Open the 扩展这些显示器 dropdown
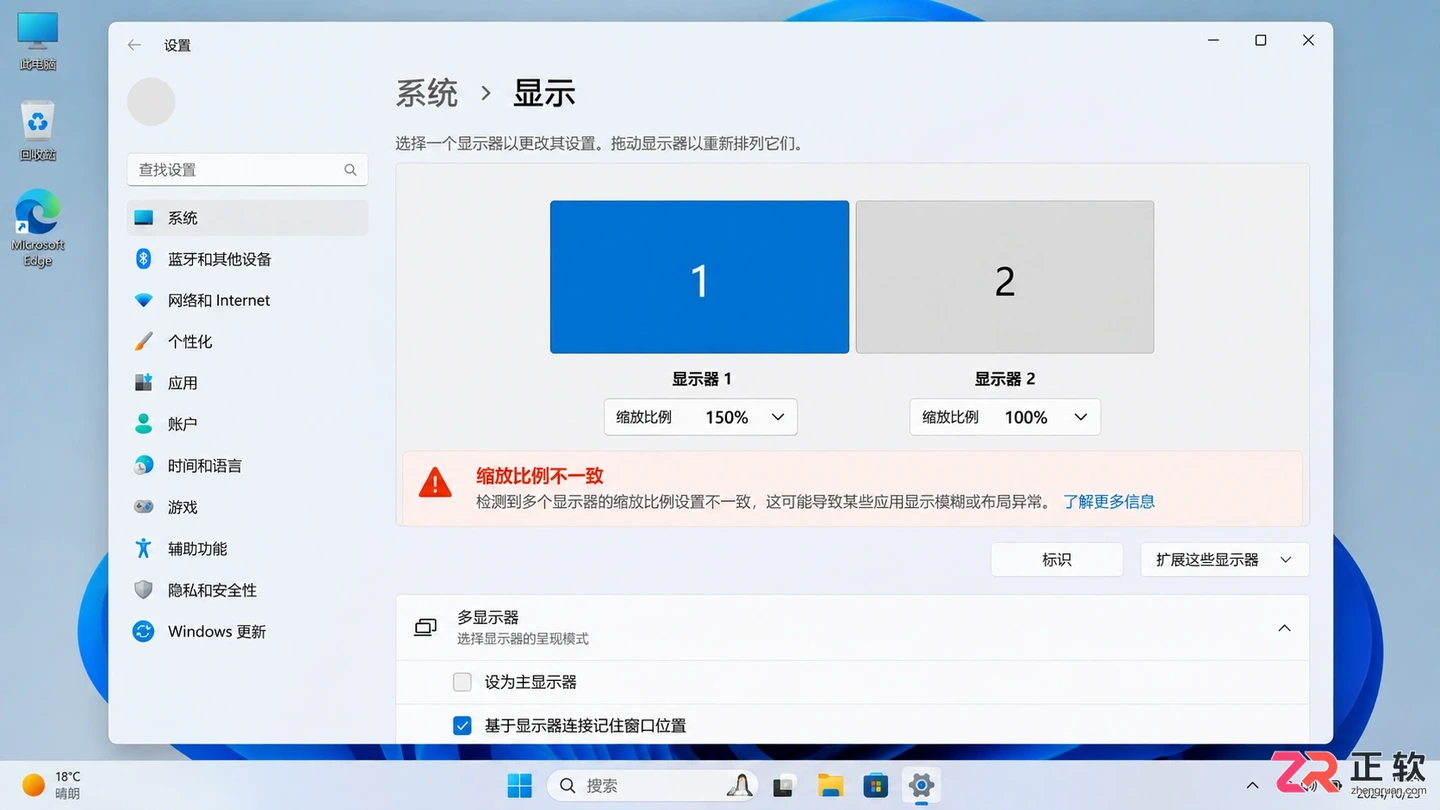This screenshot has height=810, width=1440. 1225,560
